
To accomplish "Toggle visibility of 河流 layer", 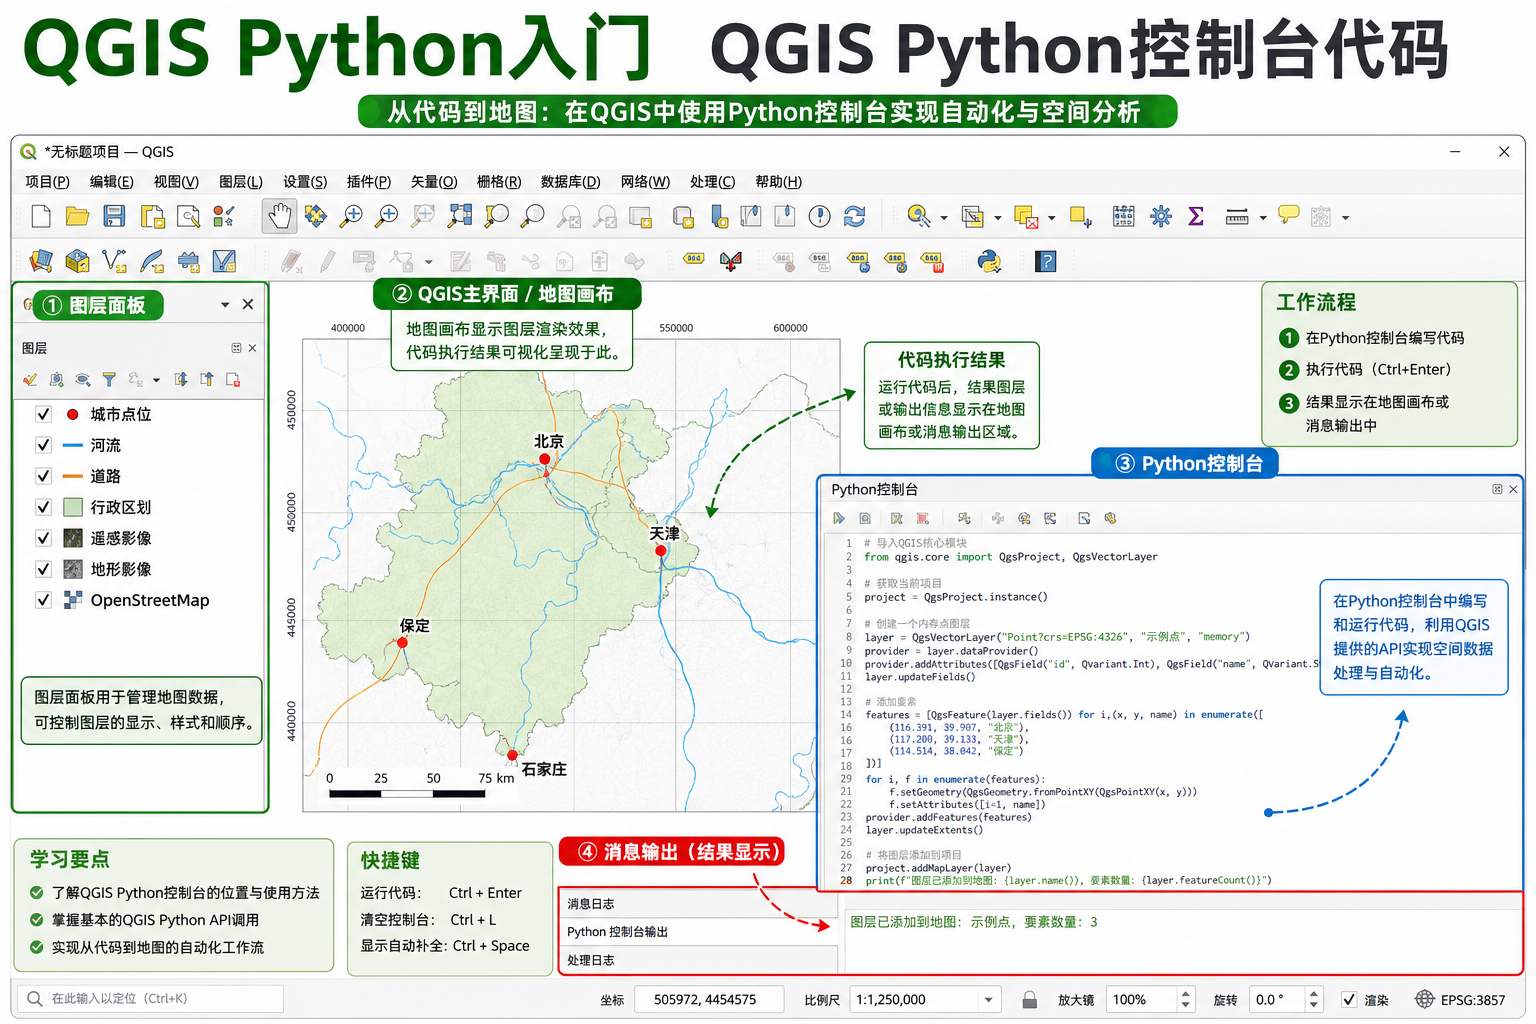I will tap(43, 445).
